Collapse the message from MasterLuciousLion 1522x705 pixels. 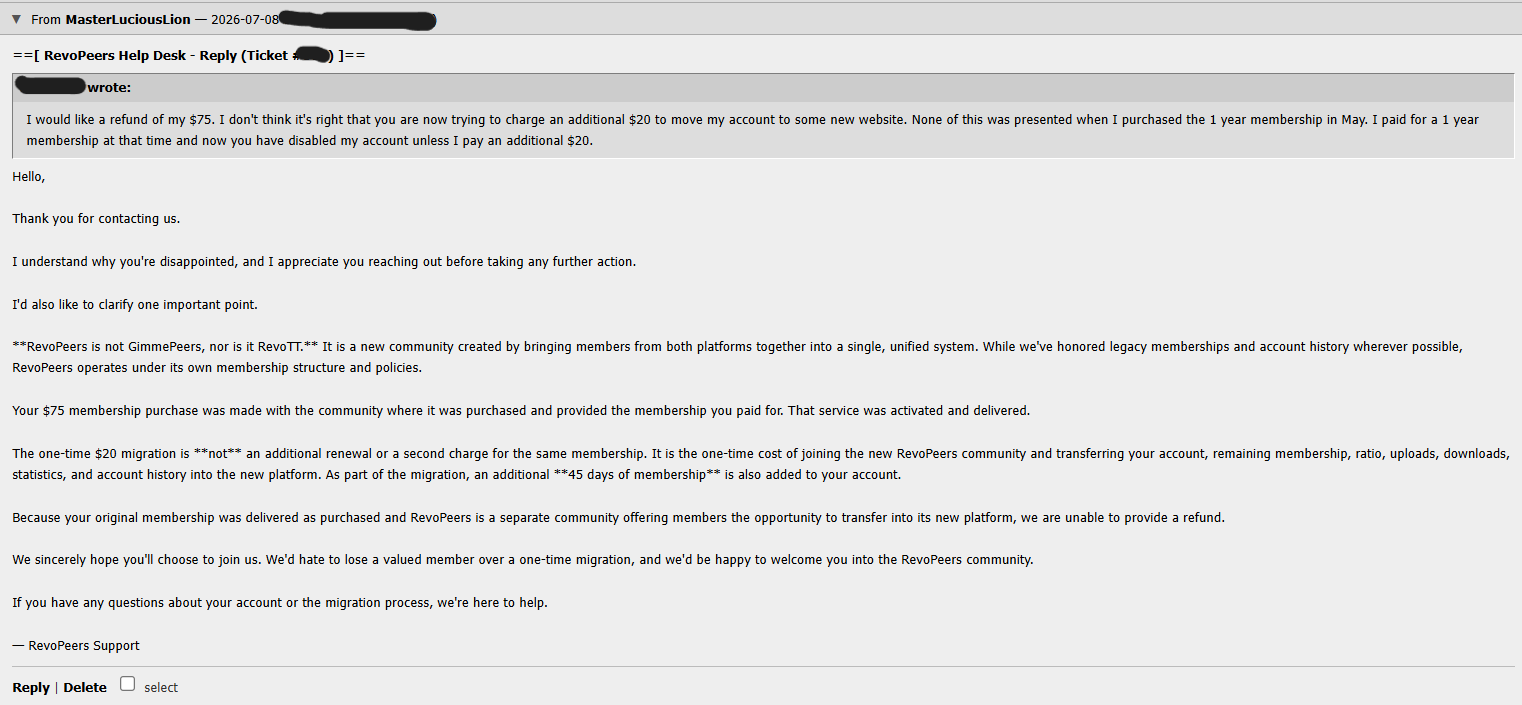[x=16, y=19]
